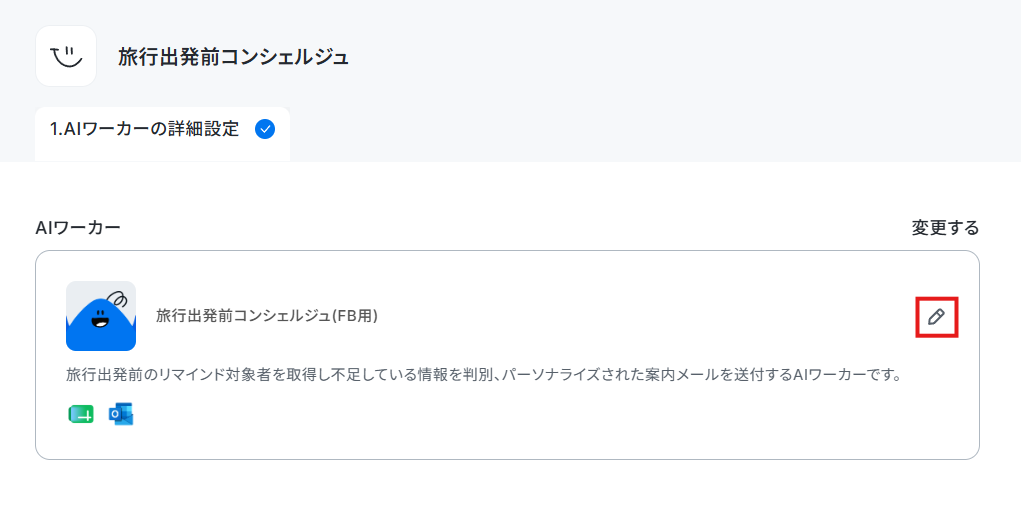Screen dimensions: 1021x527
Task: Click empty area inside AI worker card
Action: pyautogui.click(x=586, y=423)
